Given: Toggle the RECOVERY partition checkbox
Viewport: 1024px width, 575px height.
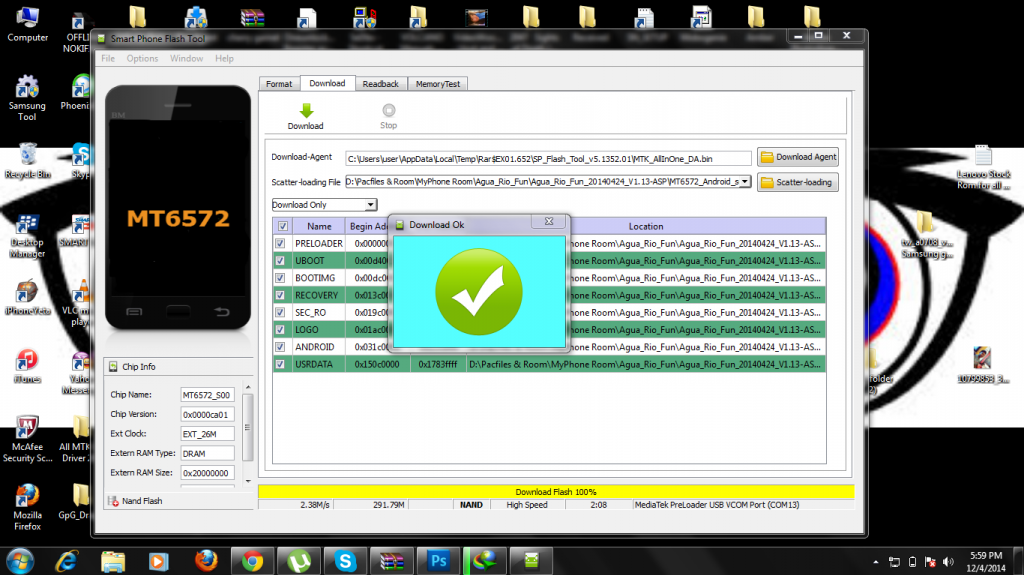Looking at the screenshot, I should coord(280,295).
